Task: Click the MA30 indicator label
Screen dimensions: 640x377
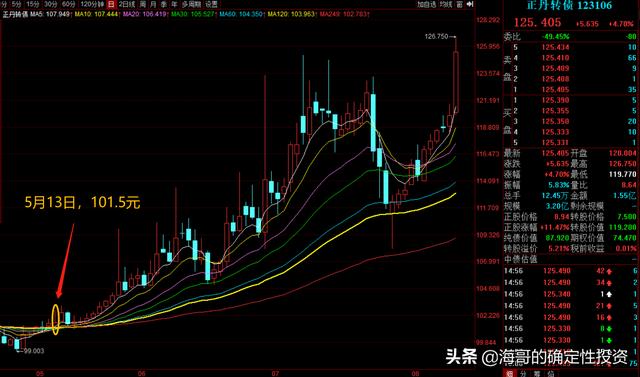Action: pyautogui.click(x=193, y=14)
